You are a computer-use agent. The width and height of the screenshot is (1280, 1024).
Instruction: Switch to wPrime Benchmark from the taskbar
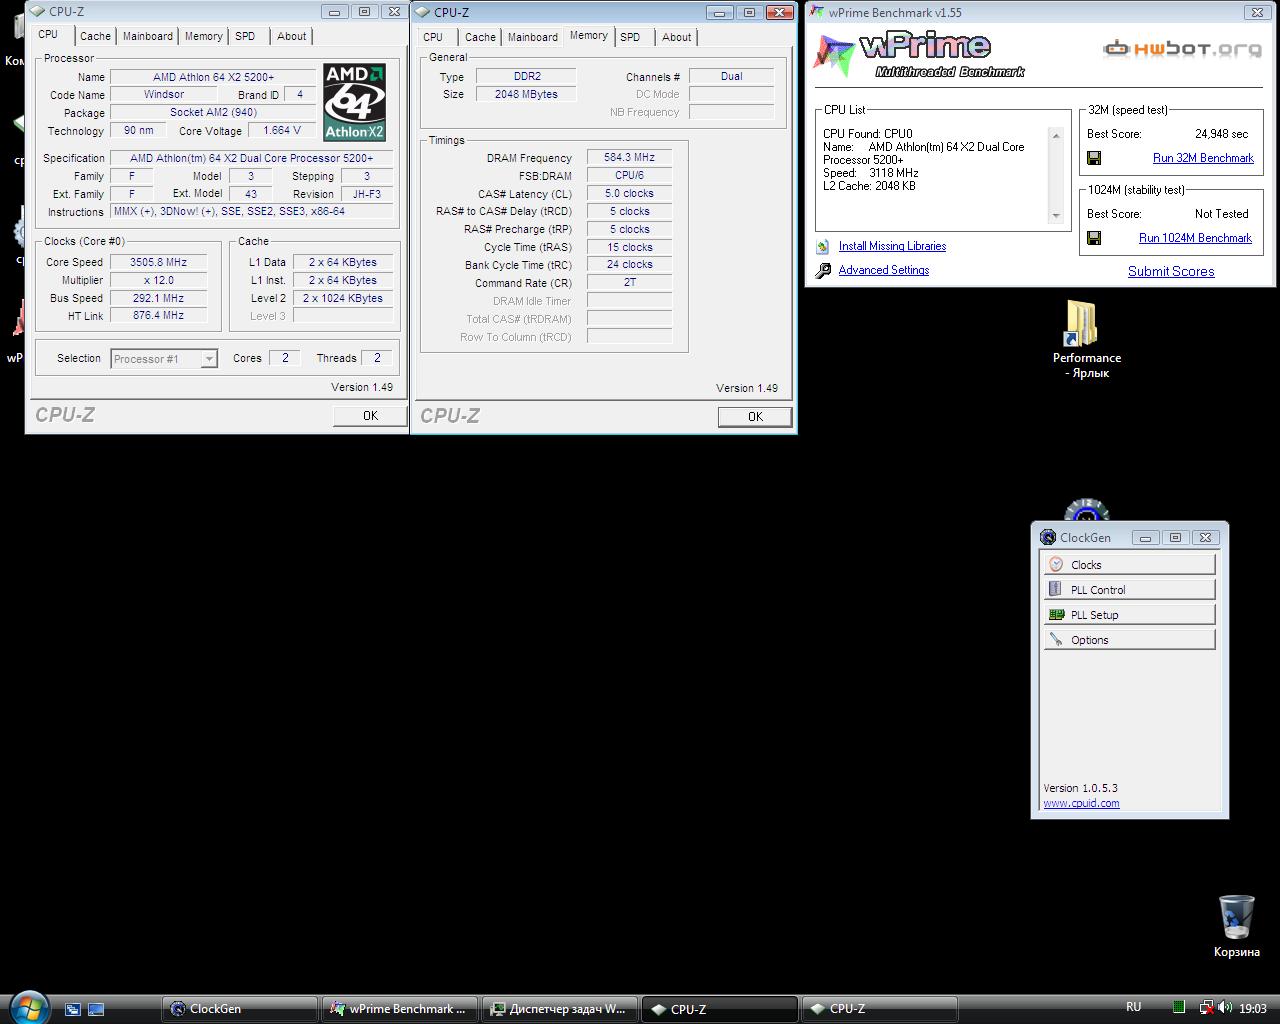click(x=399, y=1009)
